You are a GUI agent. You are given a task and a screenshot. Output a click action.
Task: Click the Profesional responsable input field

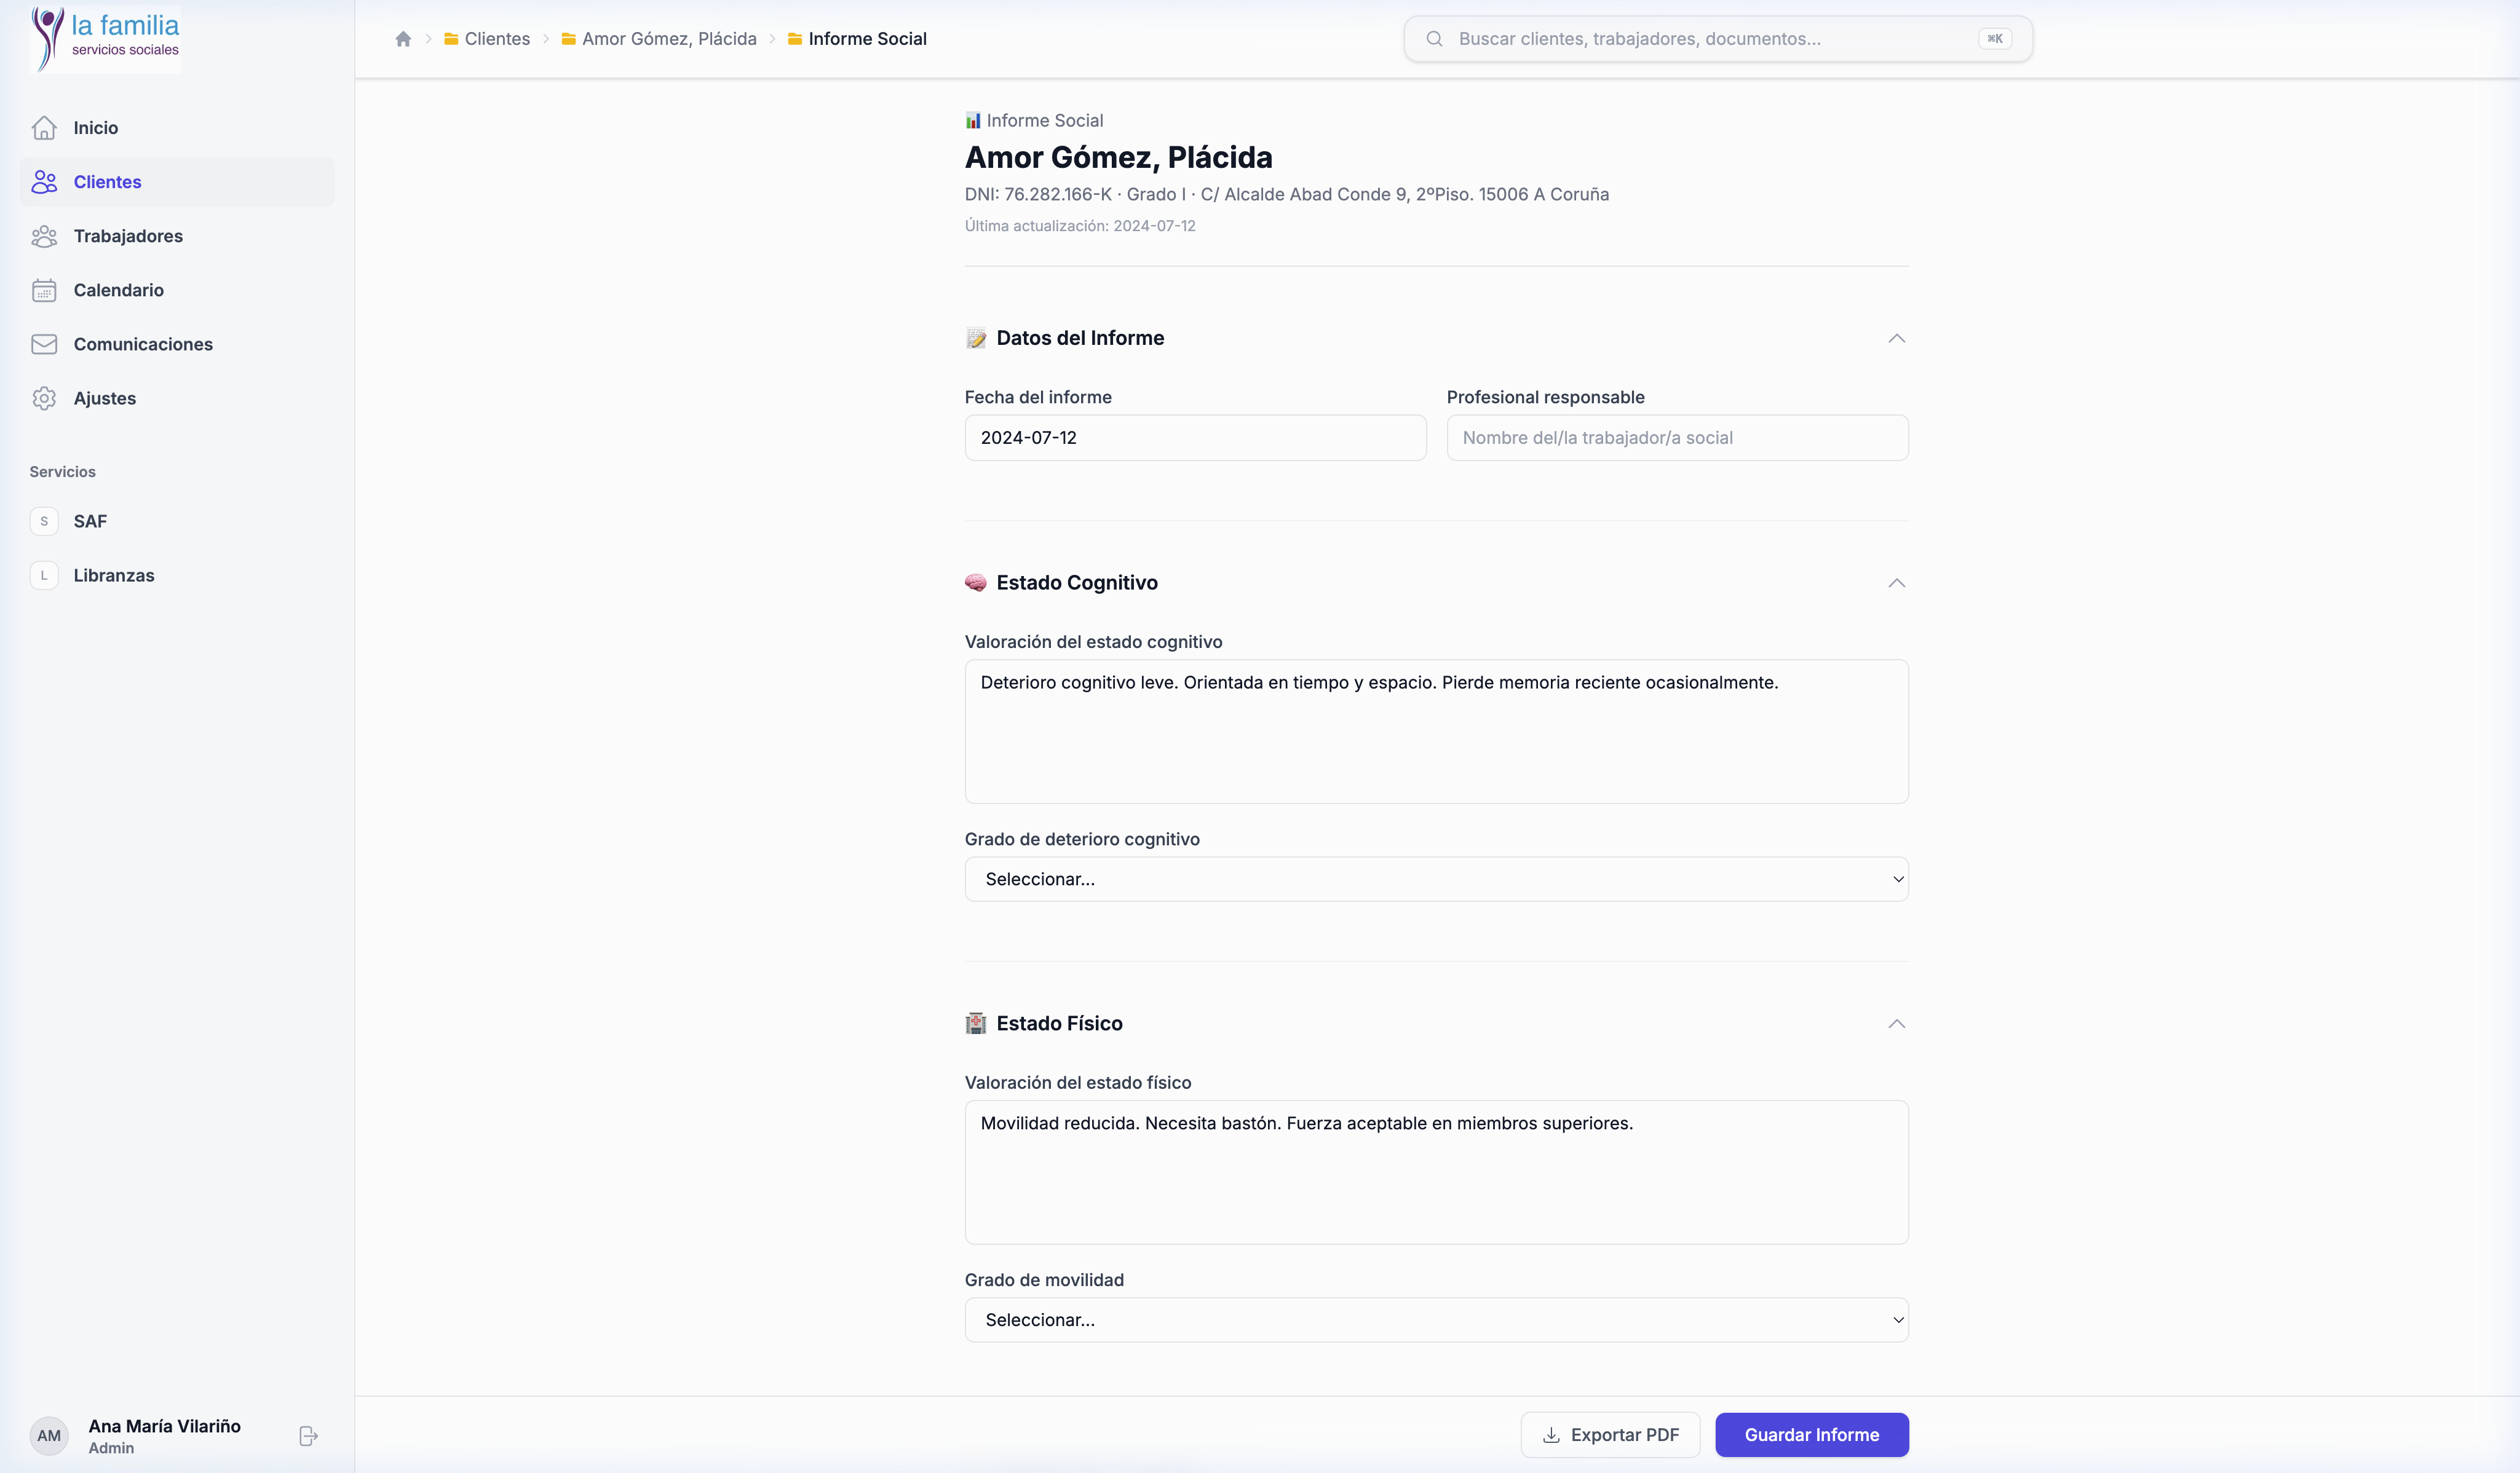pos(1677,438)
